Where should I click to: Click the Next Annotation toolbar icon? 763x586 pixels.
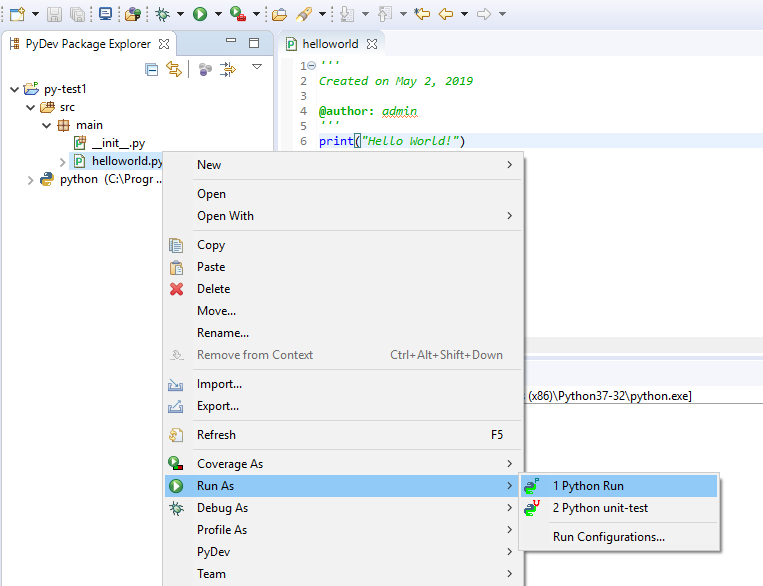coord(346,14)
